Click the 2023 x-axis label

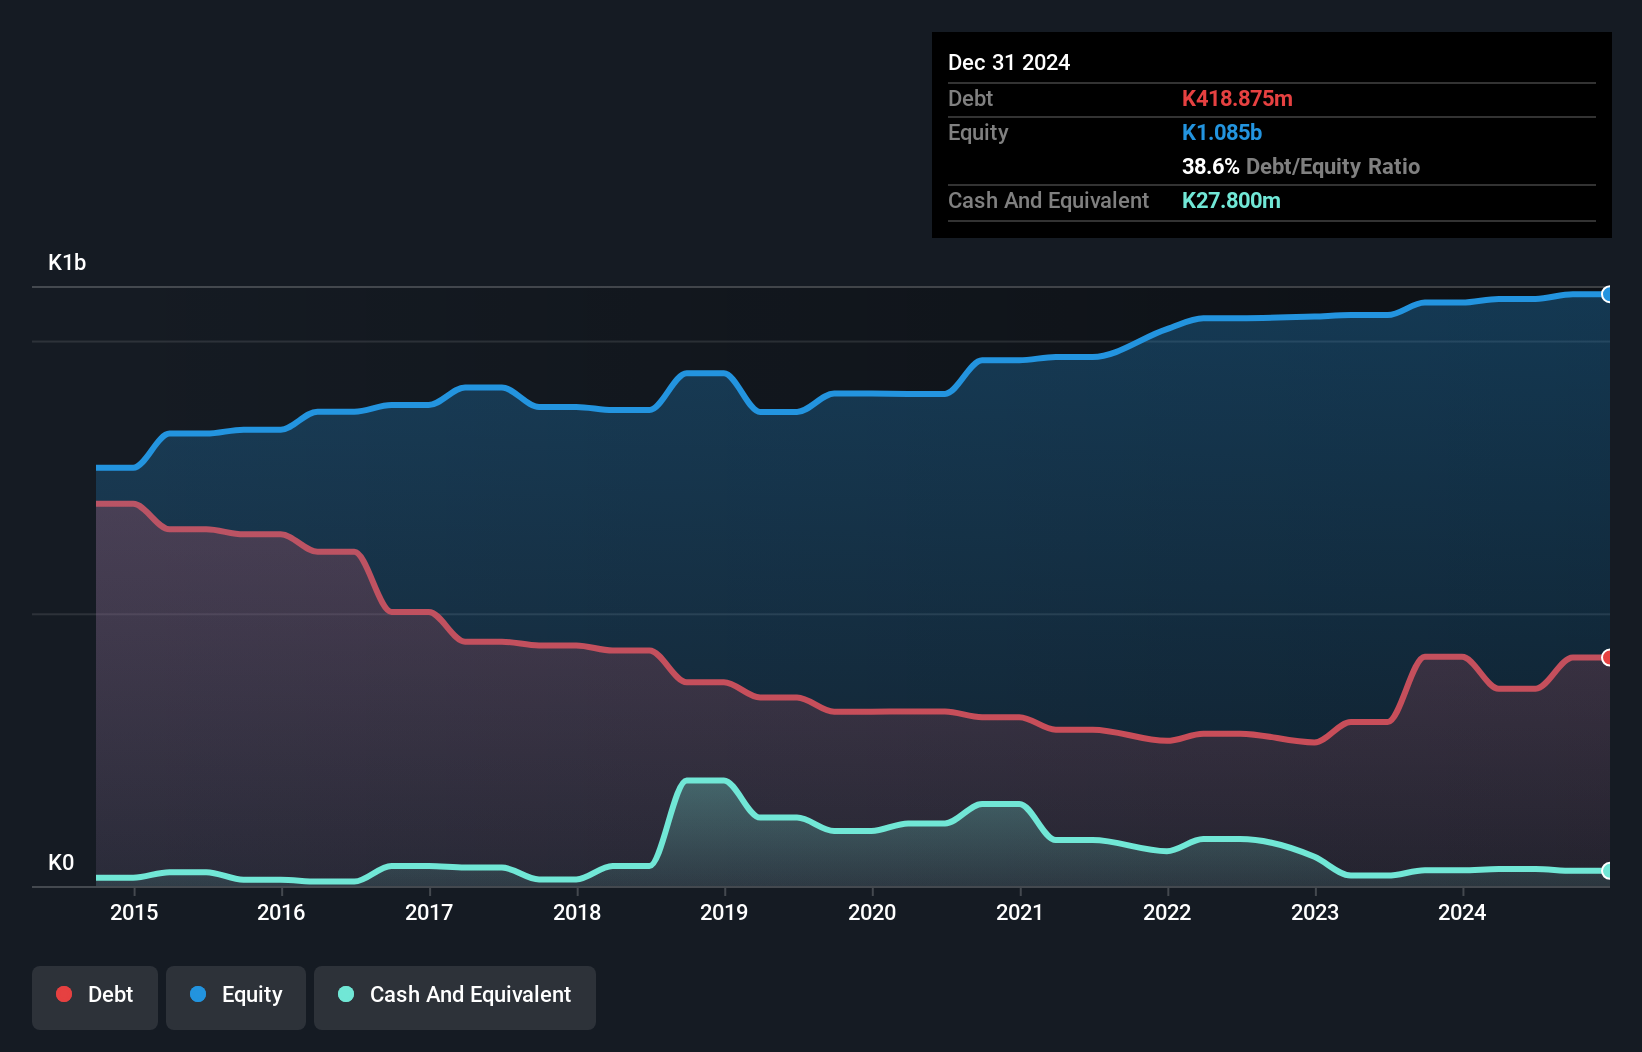tap(1315, 912)
